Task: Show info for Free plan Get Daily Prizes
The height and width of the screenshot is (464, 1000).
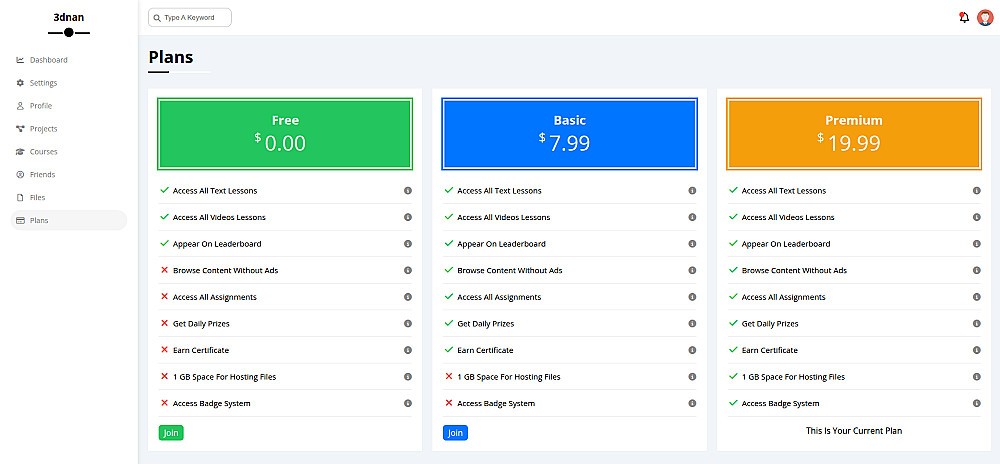Action: coord(408,323)
